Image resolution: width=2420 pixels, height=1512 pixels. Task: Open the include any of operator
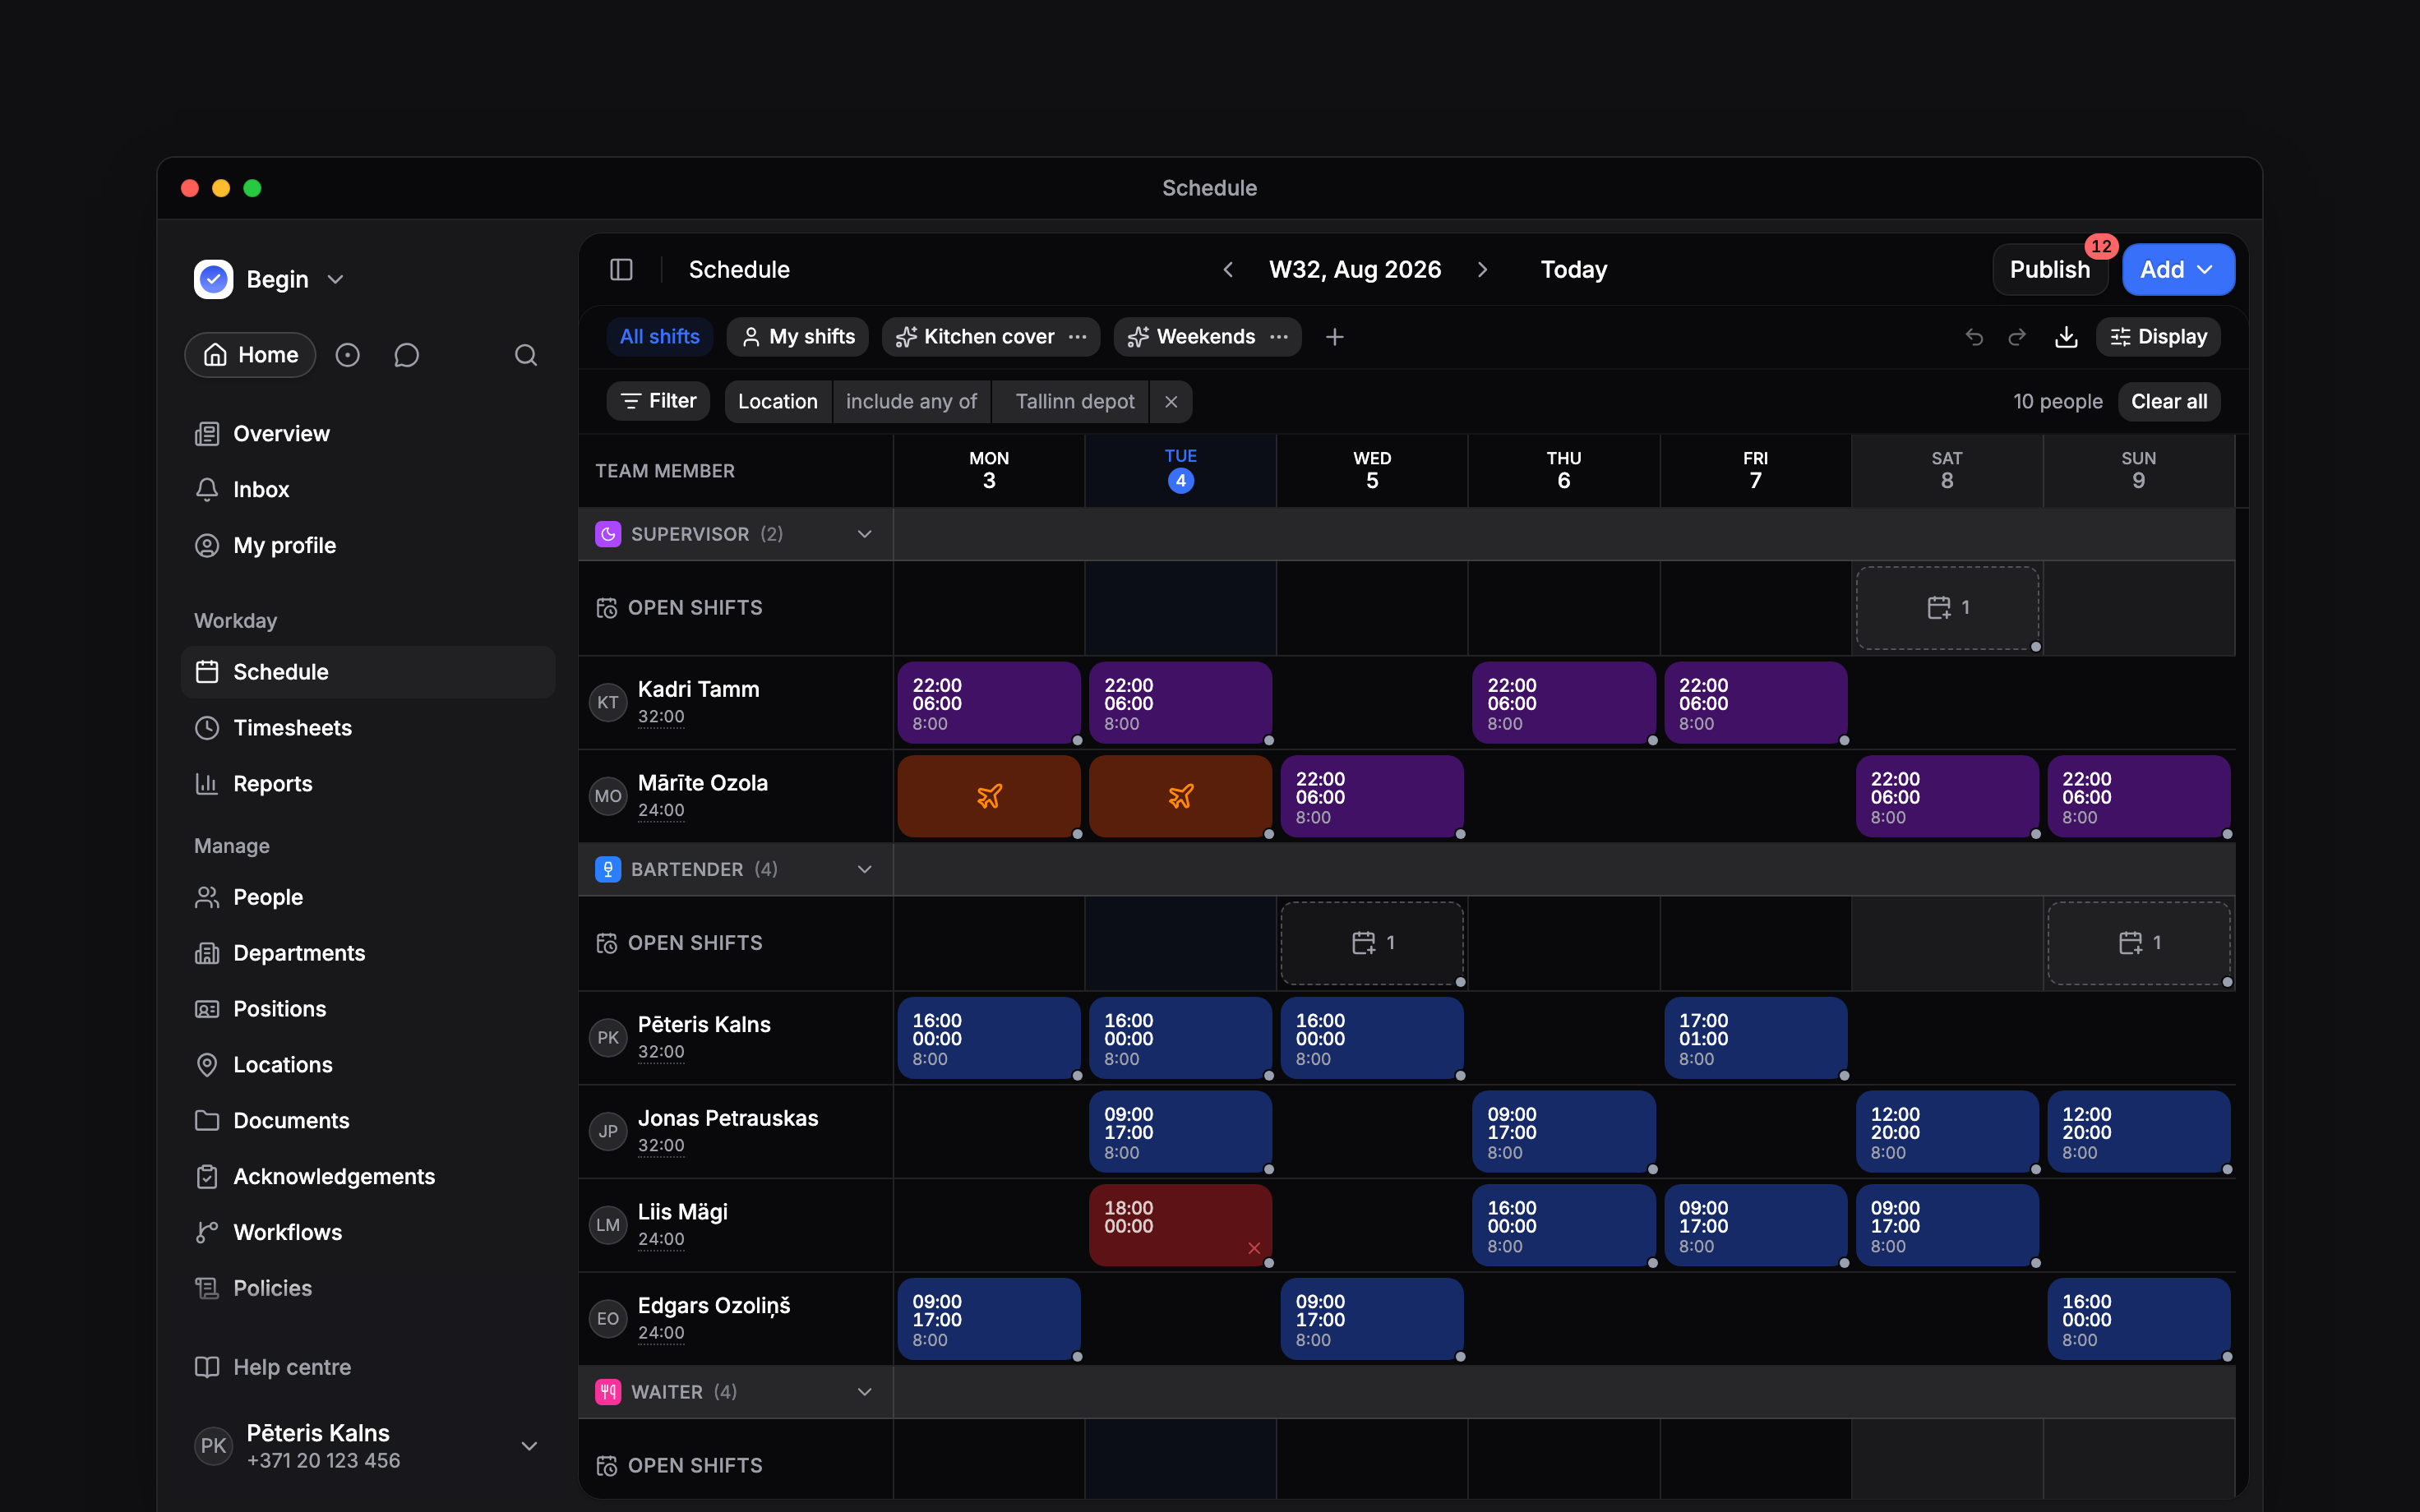[911, 402]
